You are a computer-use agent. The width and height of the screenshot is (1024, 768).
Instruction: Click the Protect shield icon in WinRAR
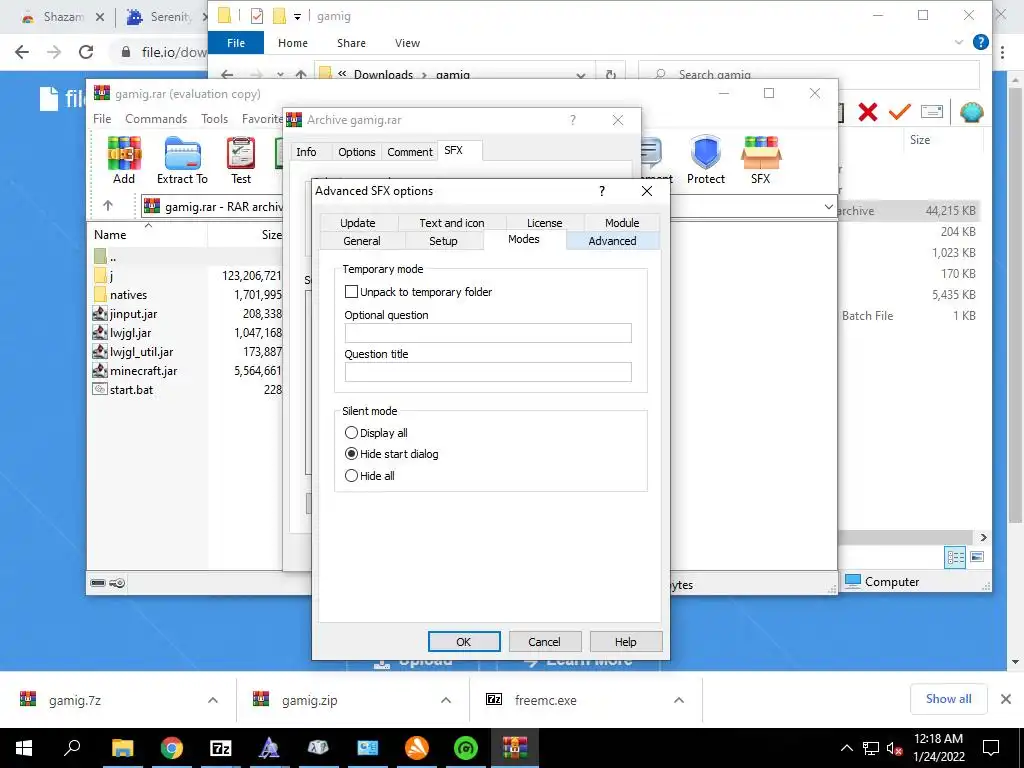pyautogui.click(x=706, y=160)
